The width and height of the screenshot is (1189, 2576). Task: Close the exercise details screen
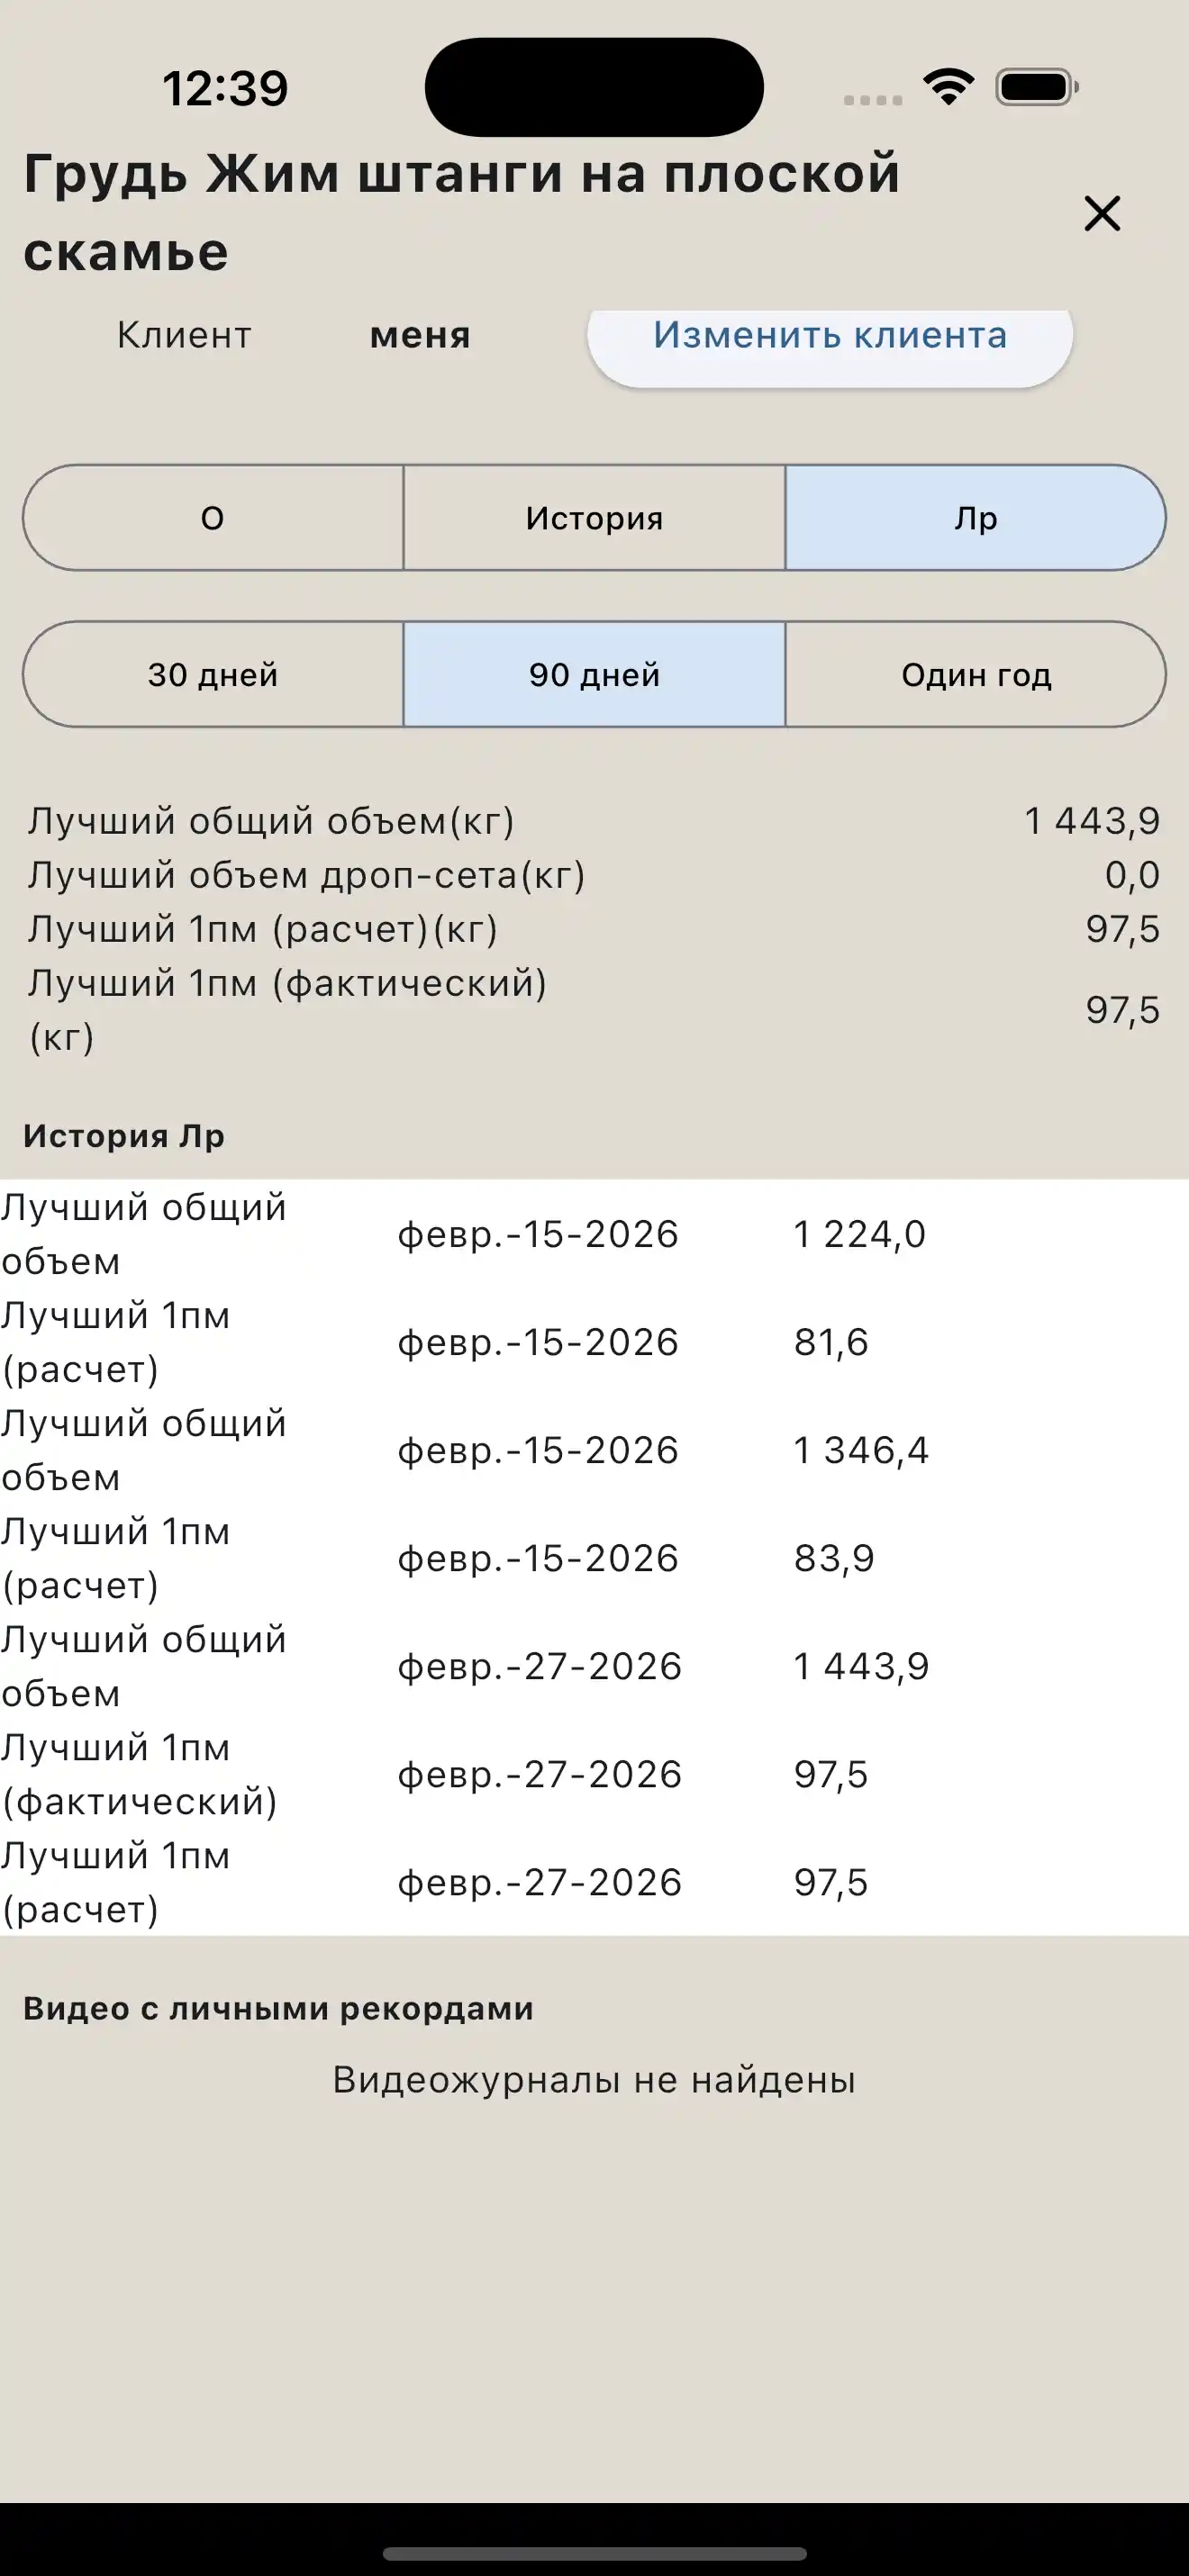coord(1101,214)
